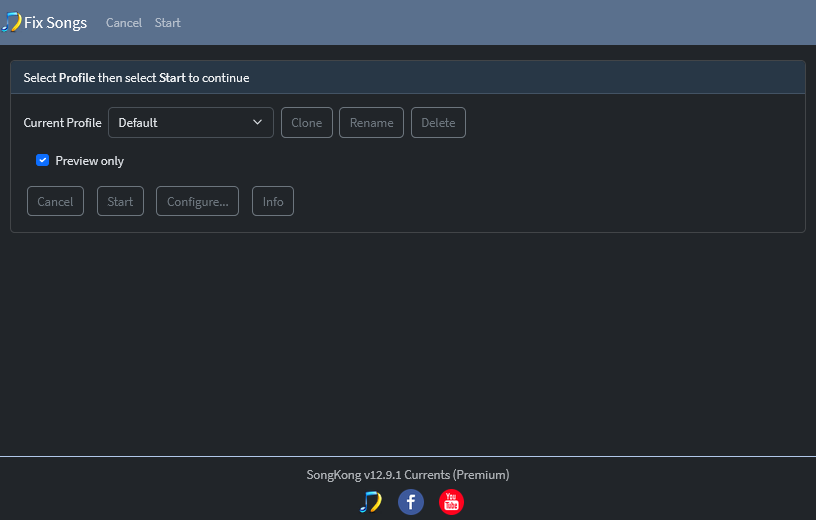
Task: Show details with the Info button
Action: [273, 201]
